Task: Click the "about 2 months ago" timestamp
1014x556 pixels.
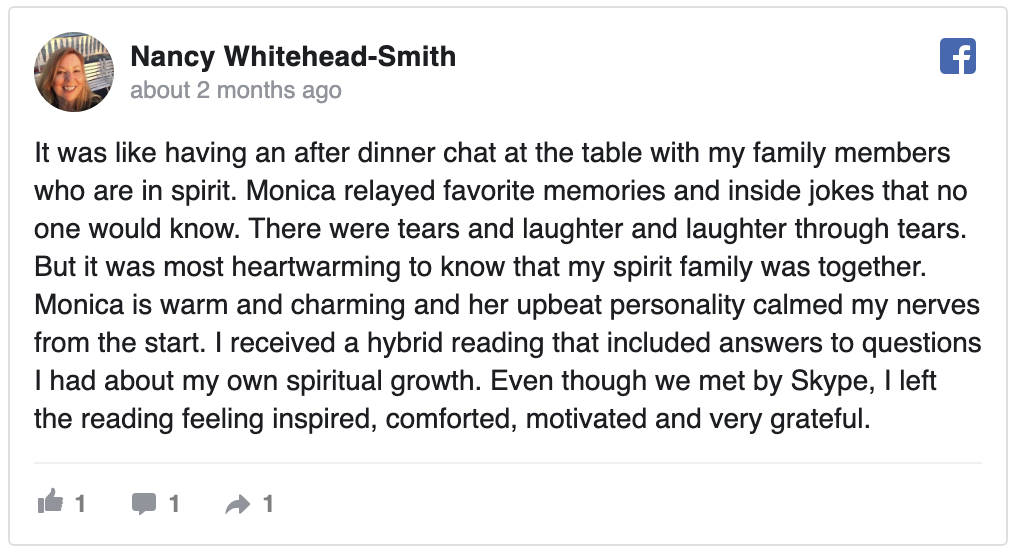Action: tap(236, 91)
